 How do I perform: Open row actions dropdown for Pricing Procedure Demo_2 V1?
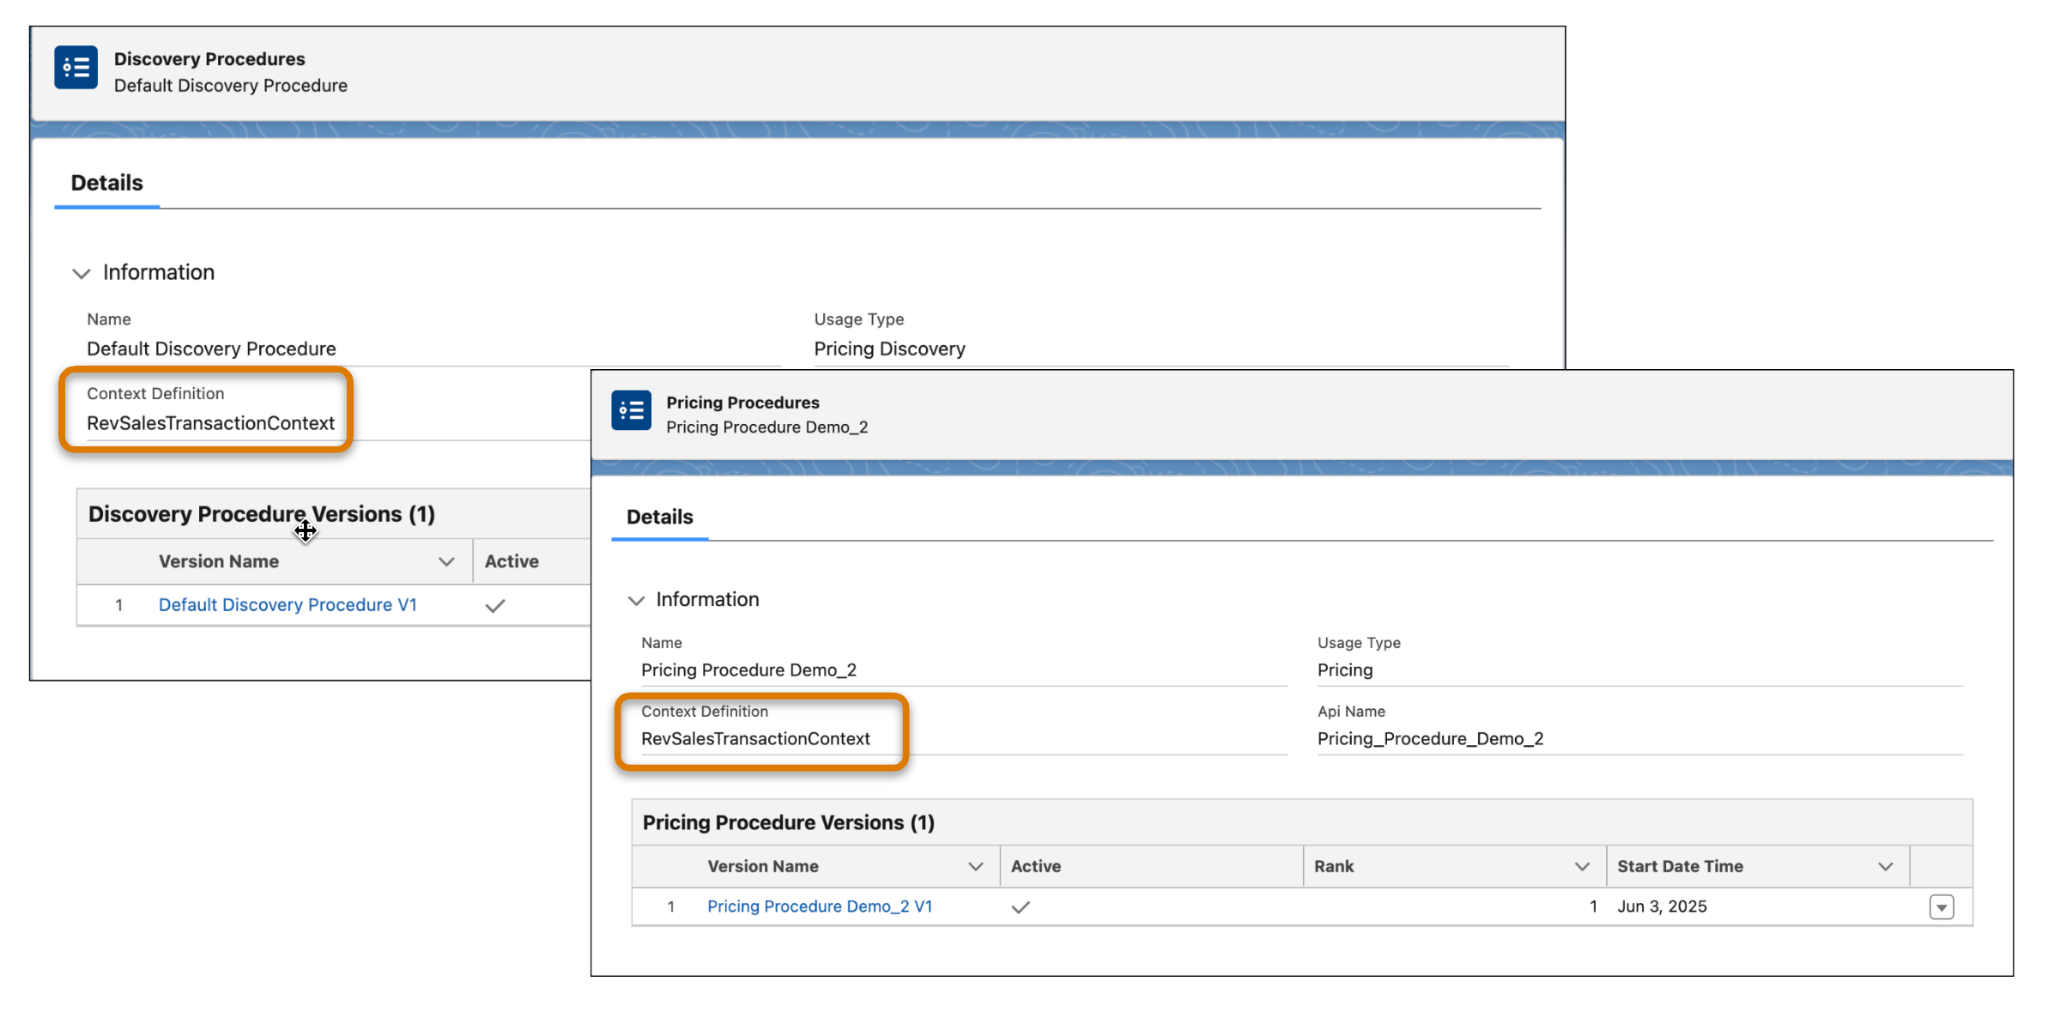pos(1942,907)
